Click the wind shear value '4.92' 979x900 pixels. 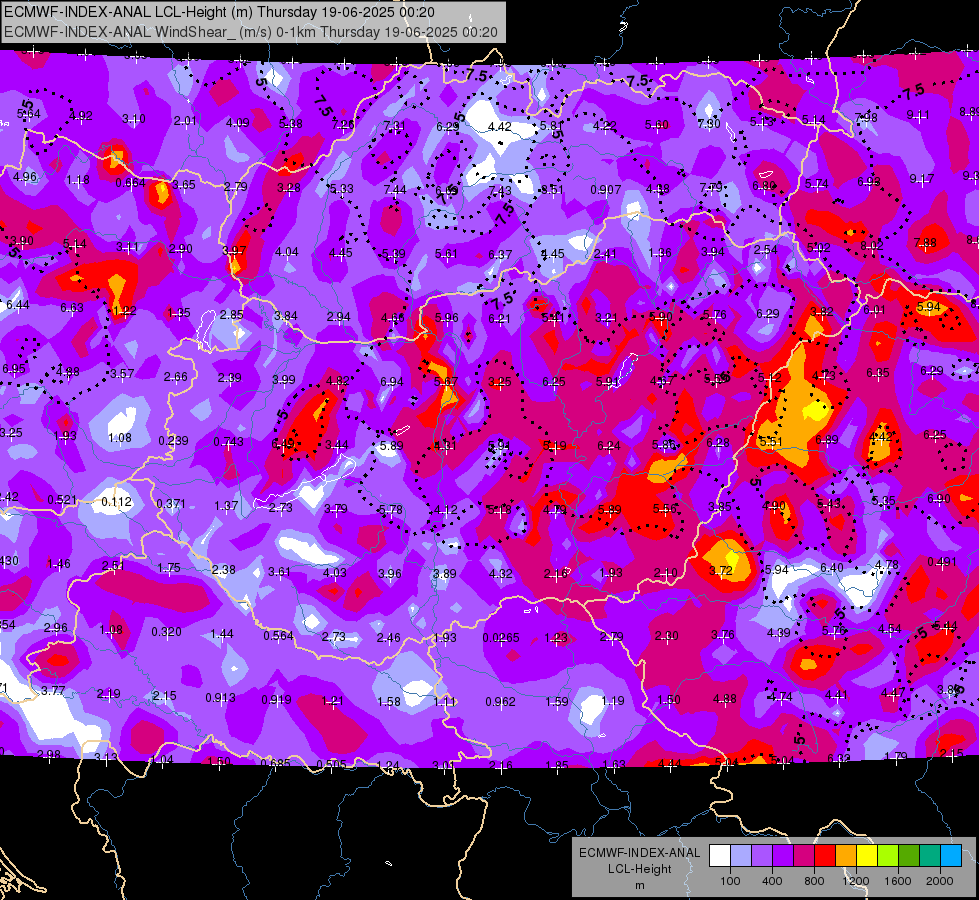pos(81,115)
